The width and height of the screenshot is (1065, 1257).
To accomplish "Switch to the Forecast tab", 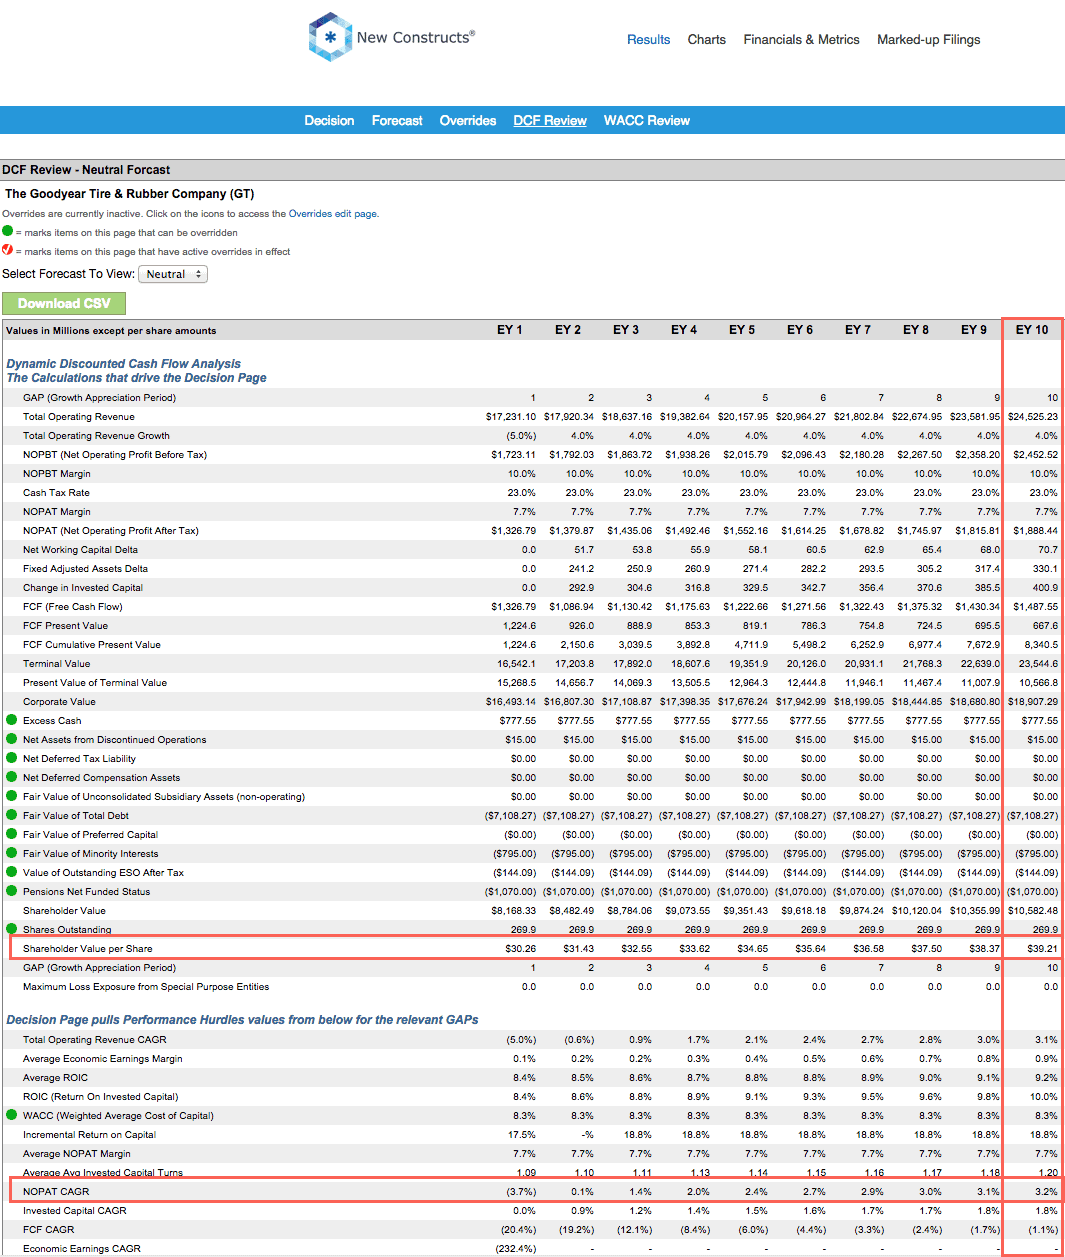I will (x=397, y=120).
